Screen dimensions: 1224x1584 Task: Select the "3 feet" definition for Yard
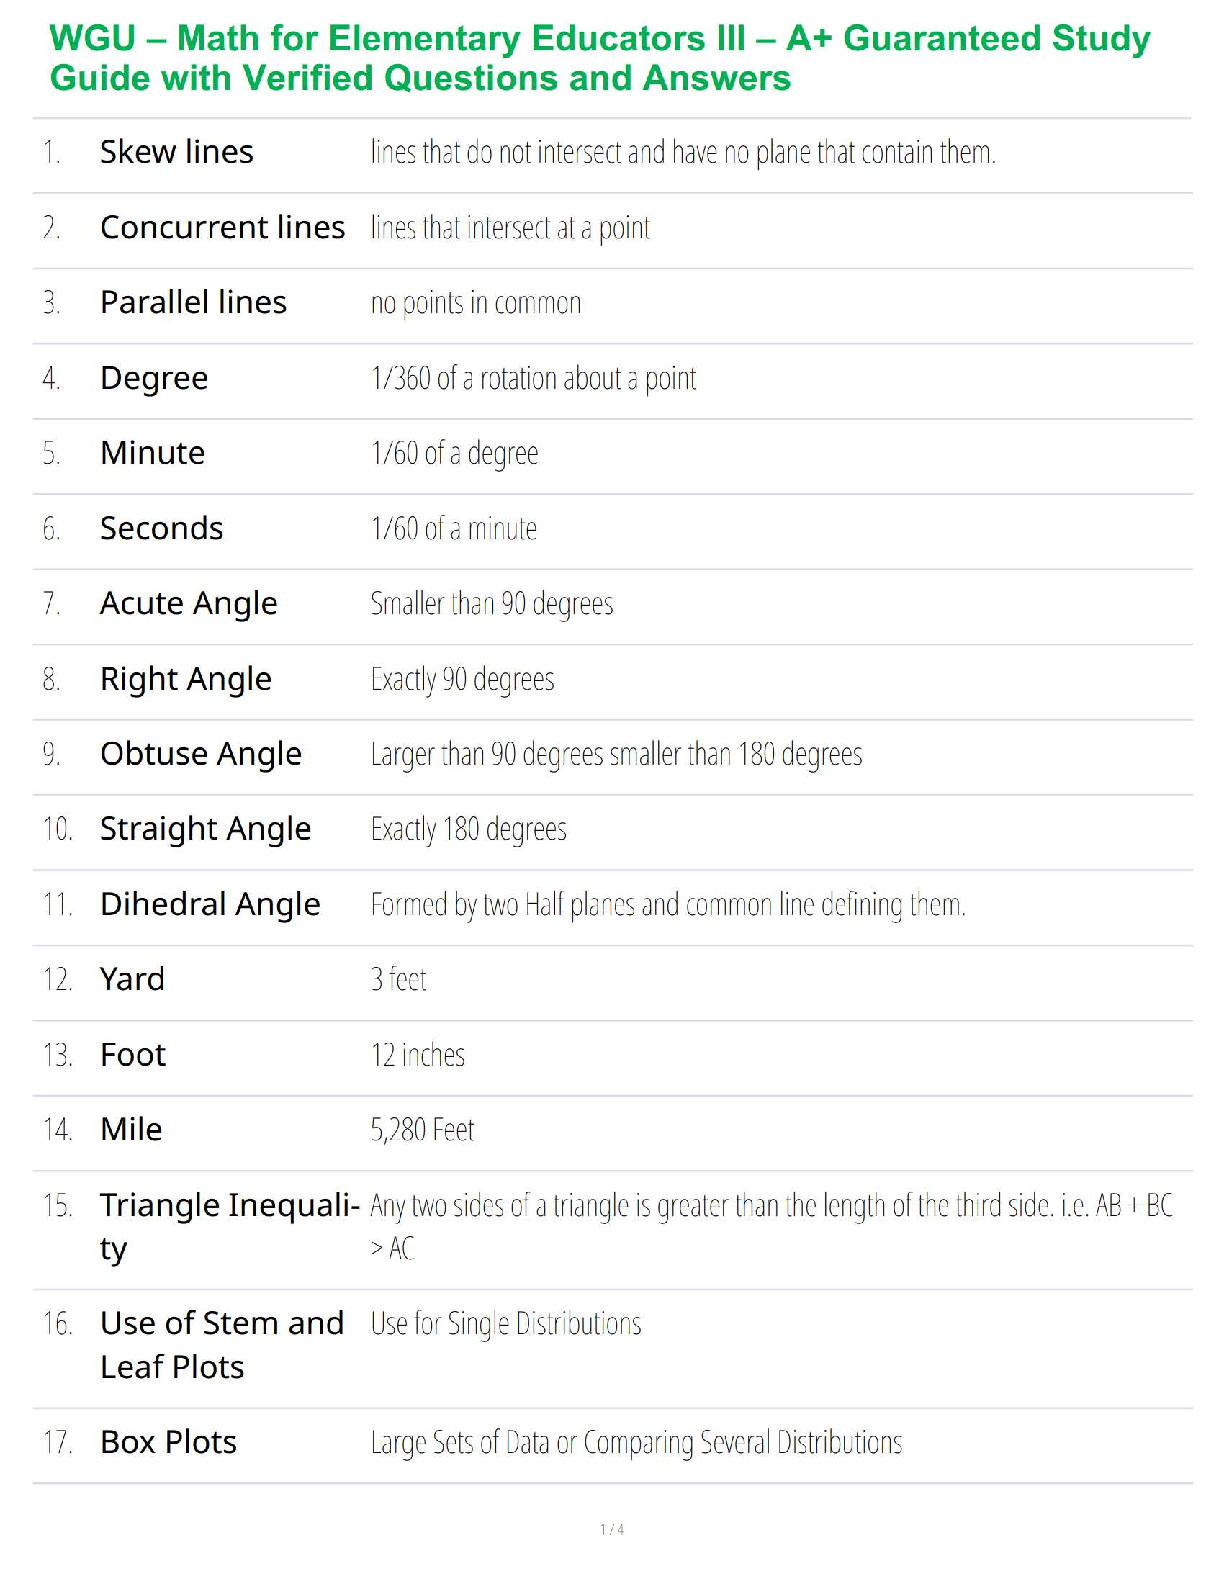398,980
